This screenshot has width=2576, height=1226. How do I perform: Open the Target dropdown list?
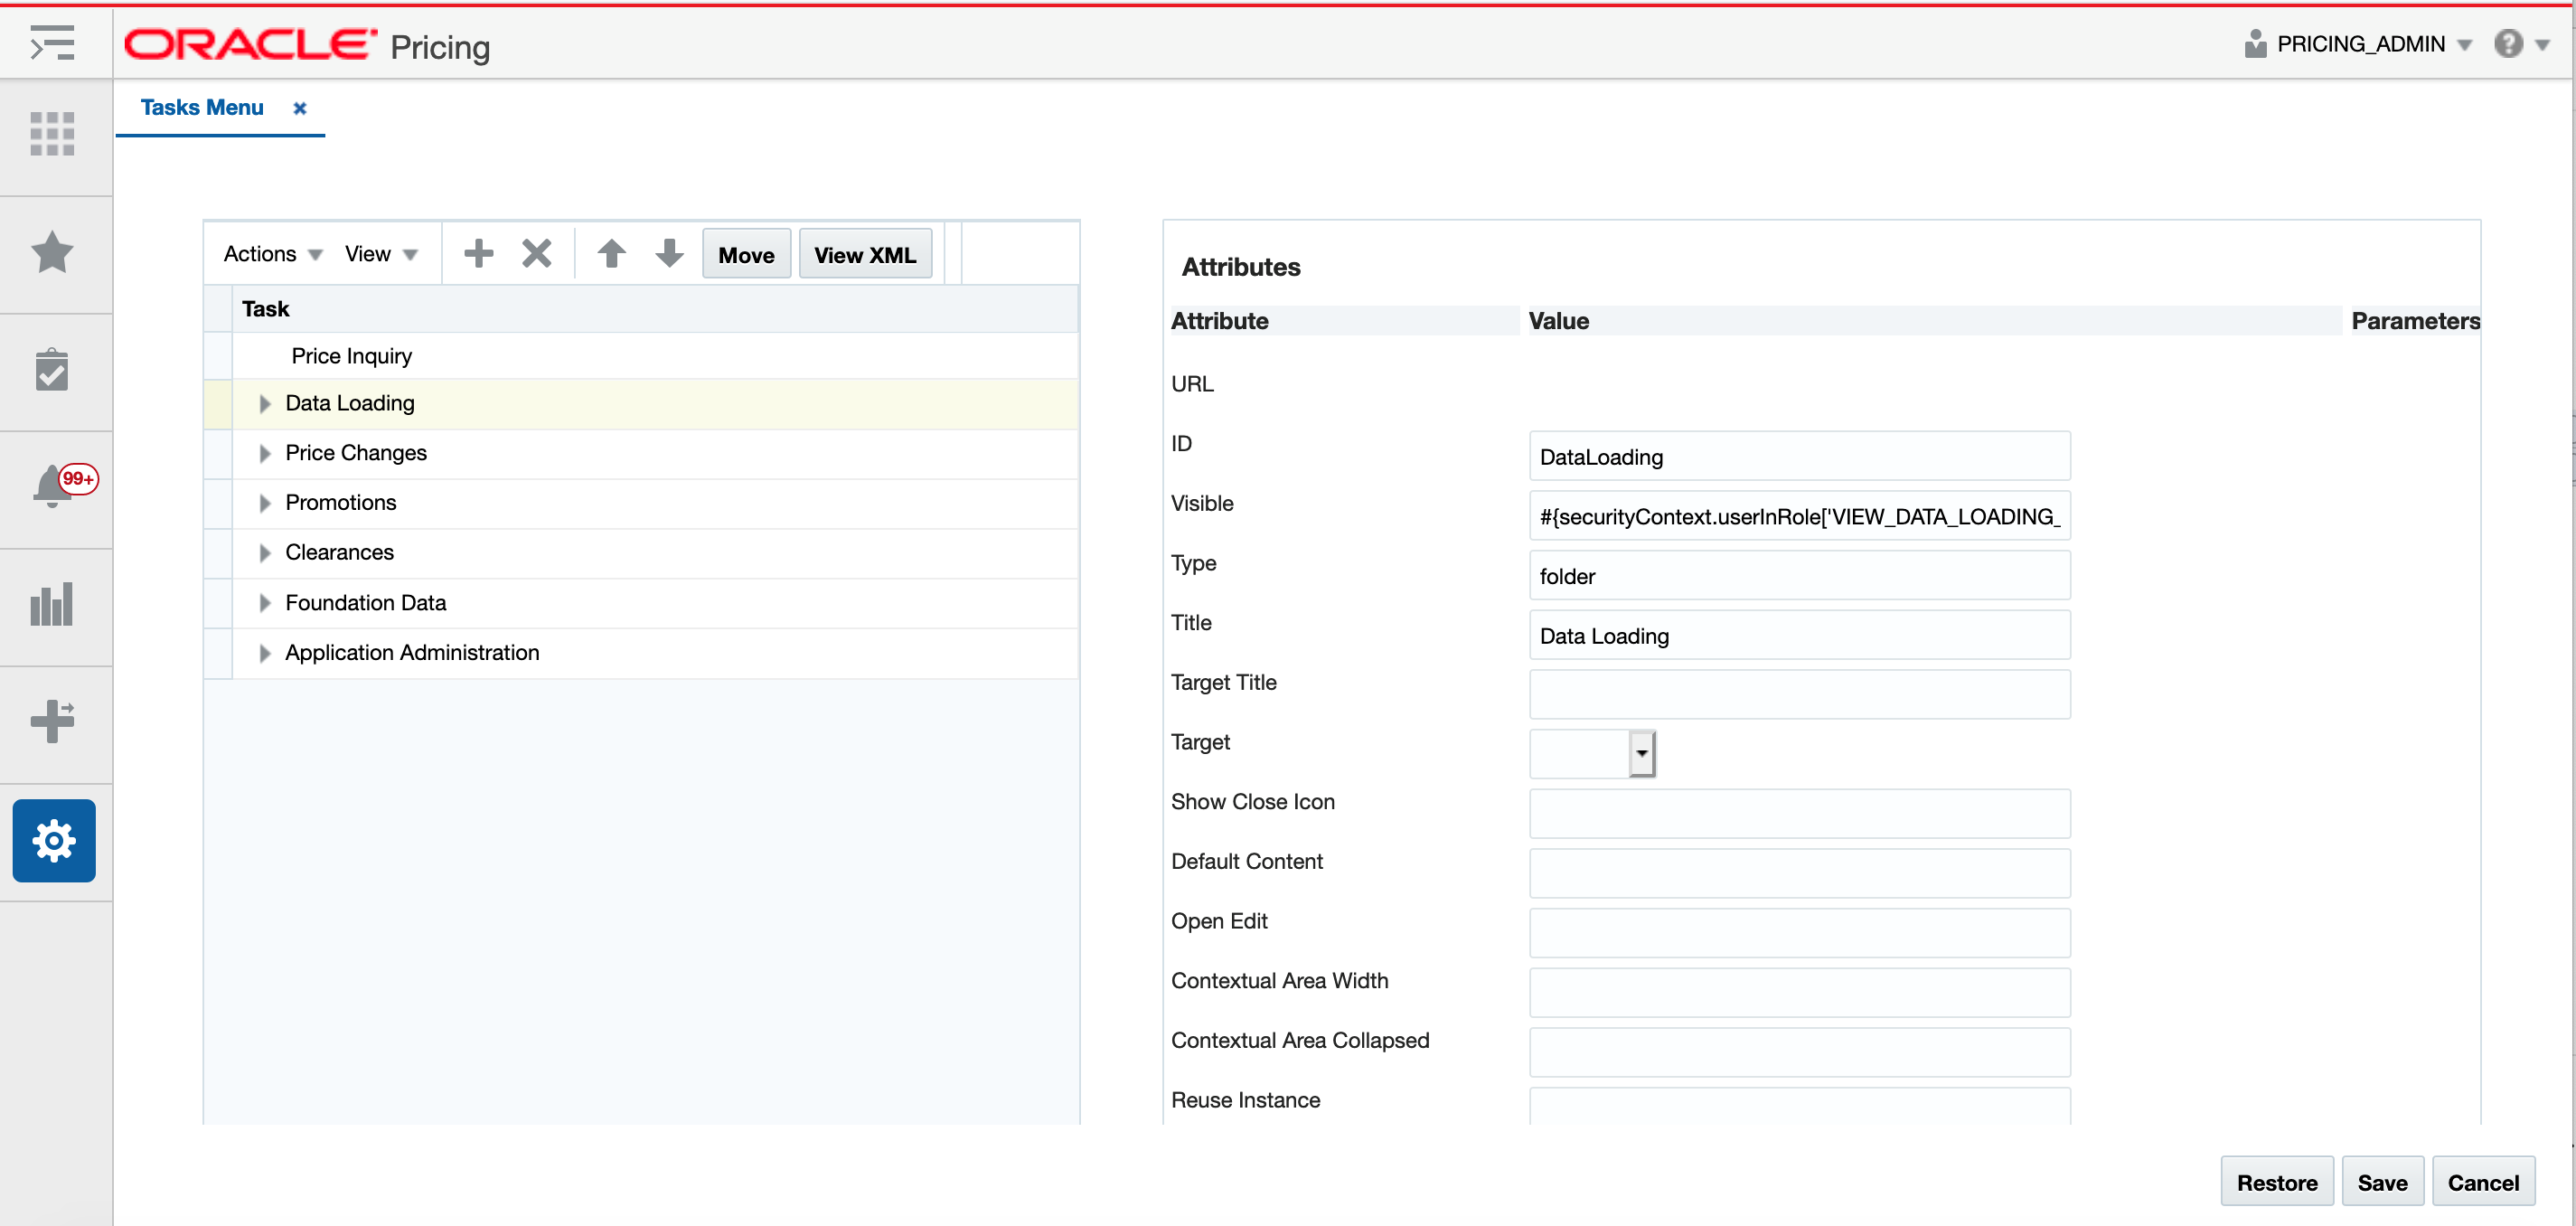point(1641,753)
